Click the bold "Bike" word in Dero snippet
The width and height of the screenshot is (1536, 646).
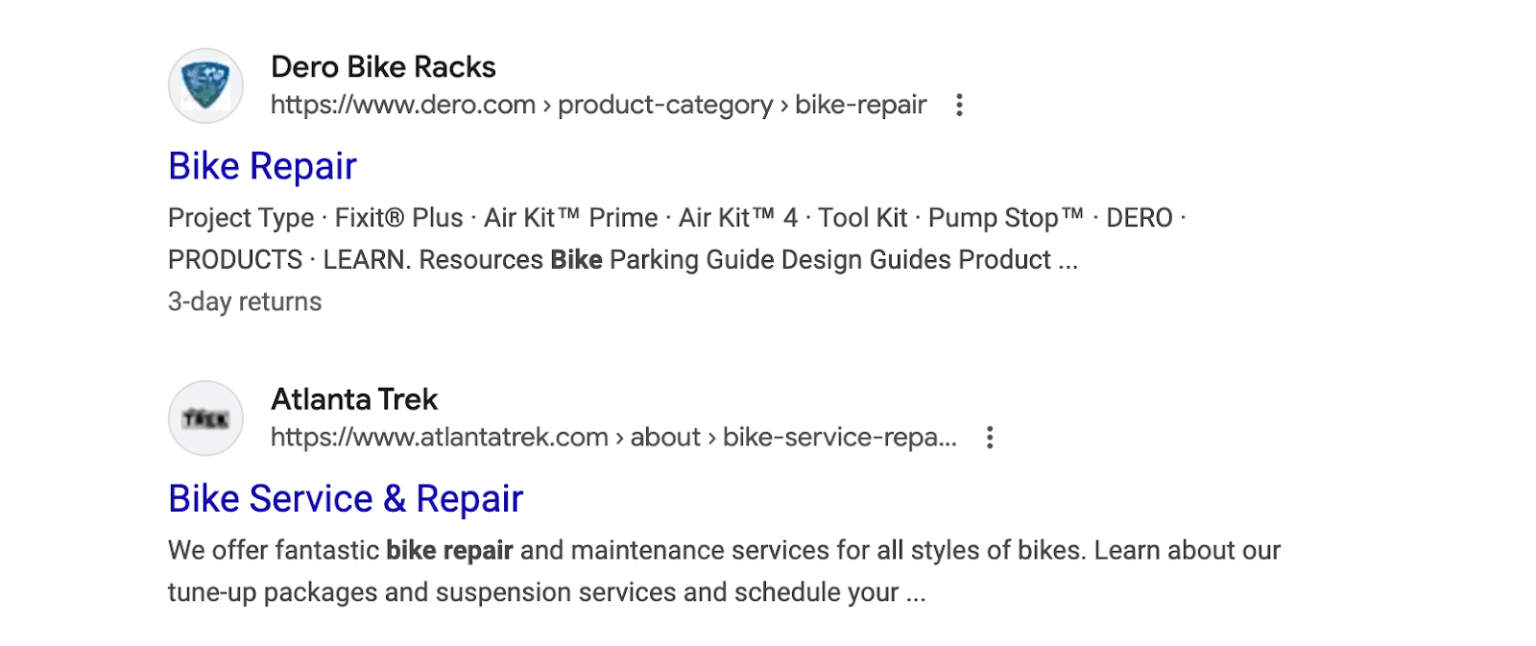coord(576,260)
